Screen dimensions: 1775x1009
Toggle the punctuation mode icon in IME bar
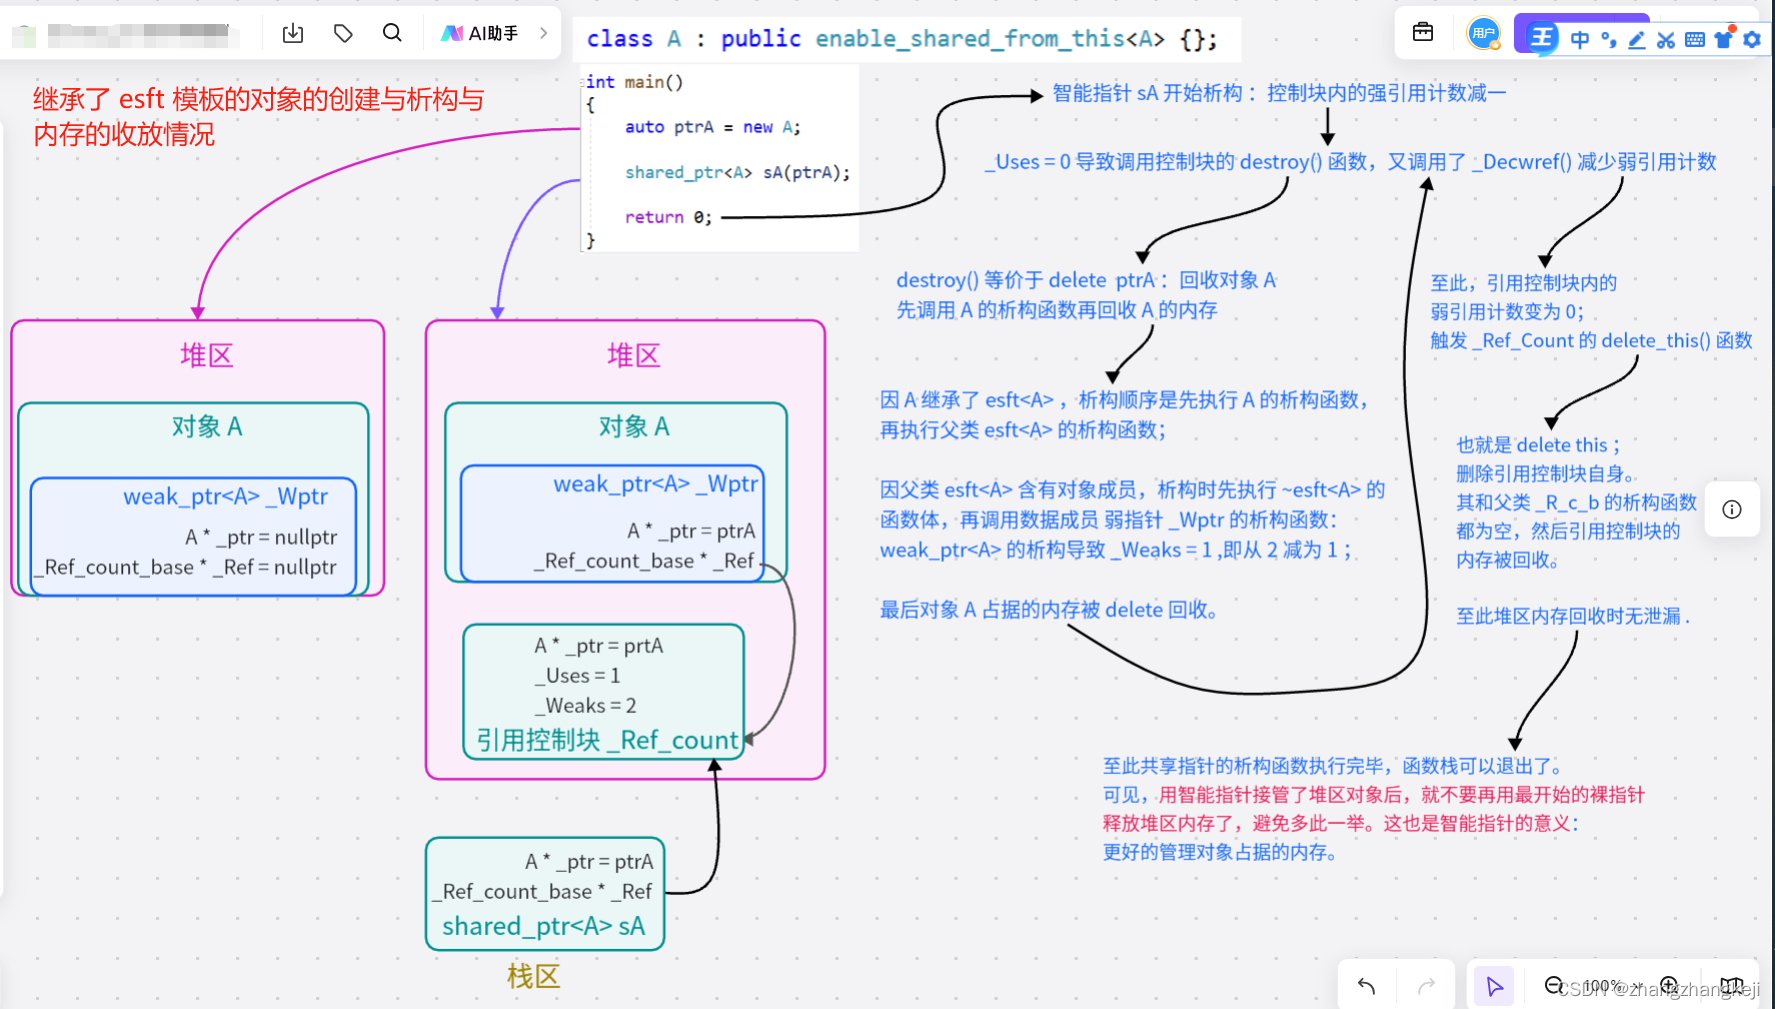(x=1608, y=39)
